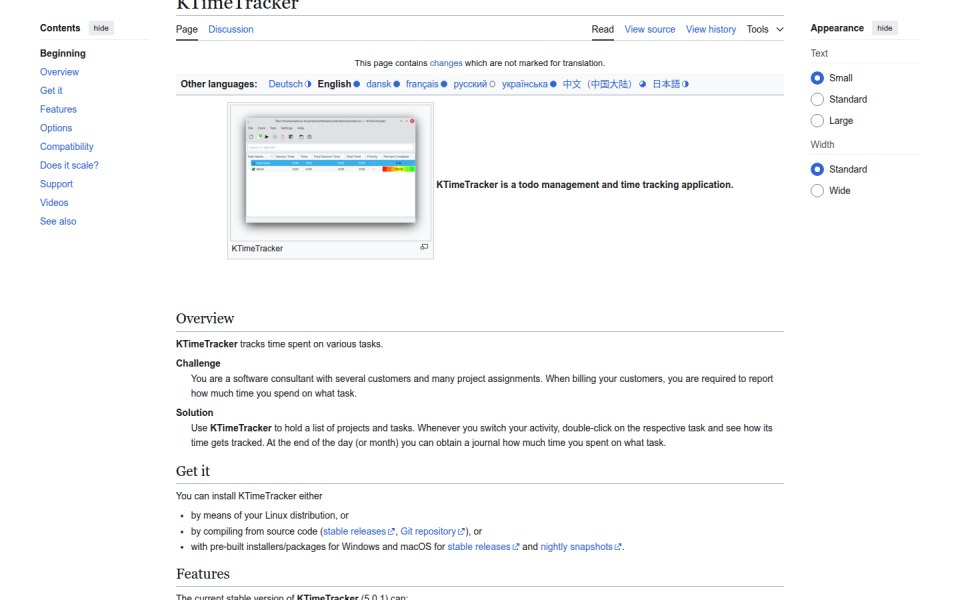
Task: Click the Overview section heading
Action: pos(205,318)
